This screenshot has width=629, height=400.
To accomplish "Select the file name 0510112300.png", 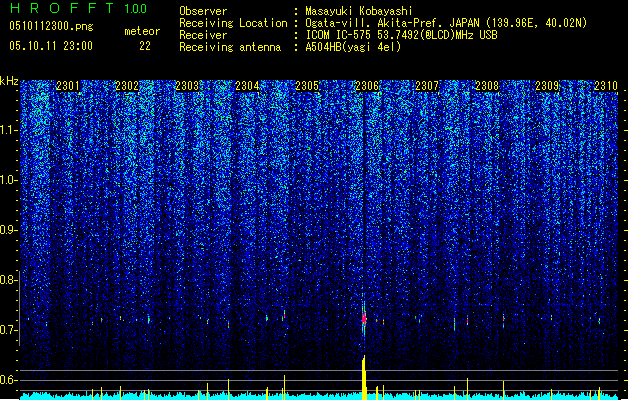I will tap(51, 27).
